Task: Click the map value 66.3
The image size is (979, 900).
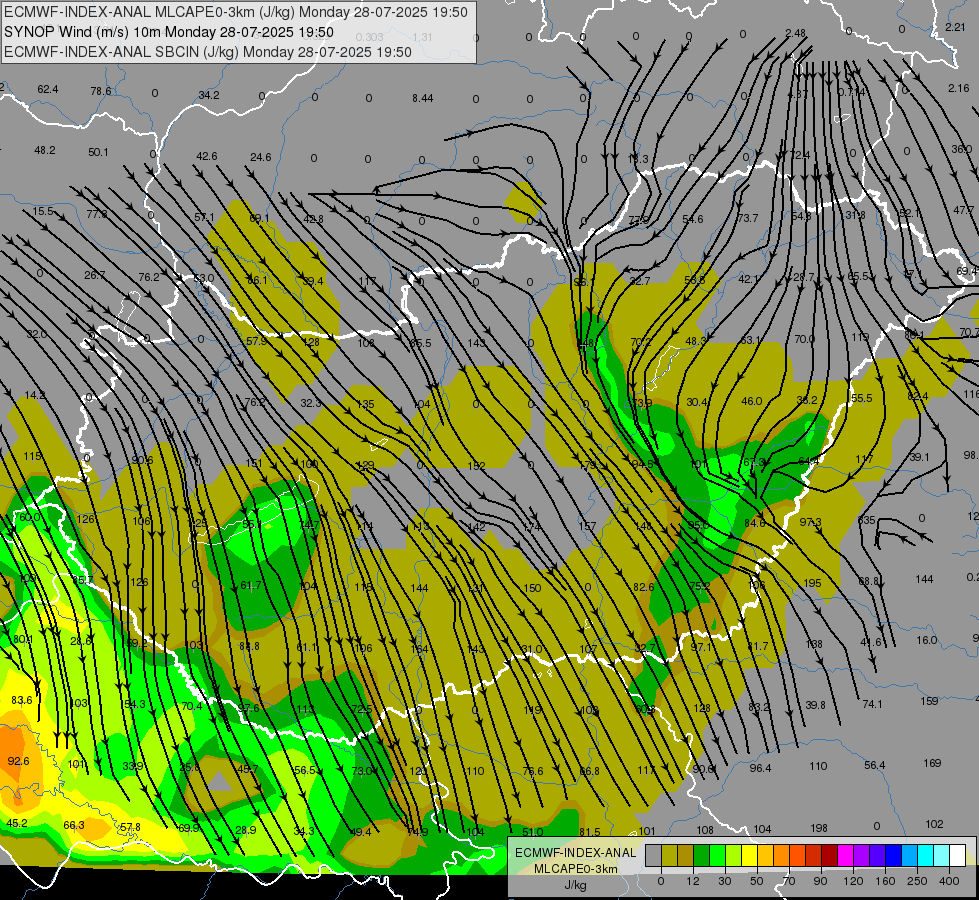Action: pyautogui.click(x=74, y=825)
